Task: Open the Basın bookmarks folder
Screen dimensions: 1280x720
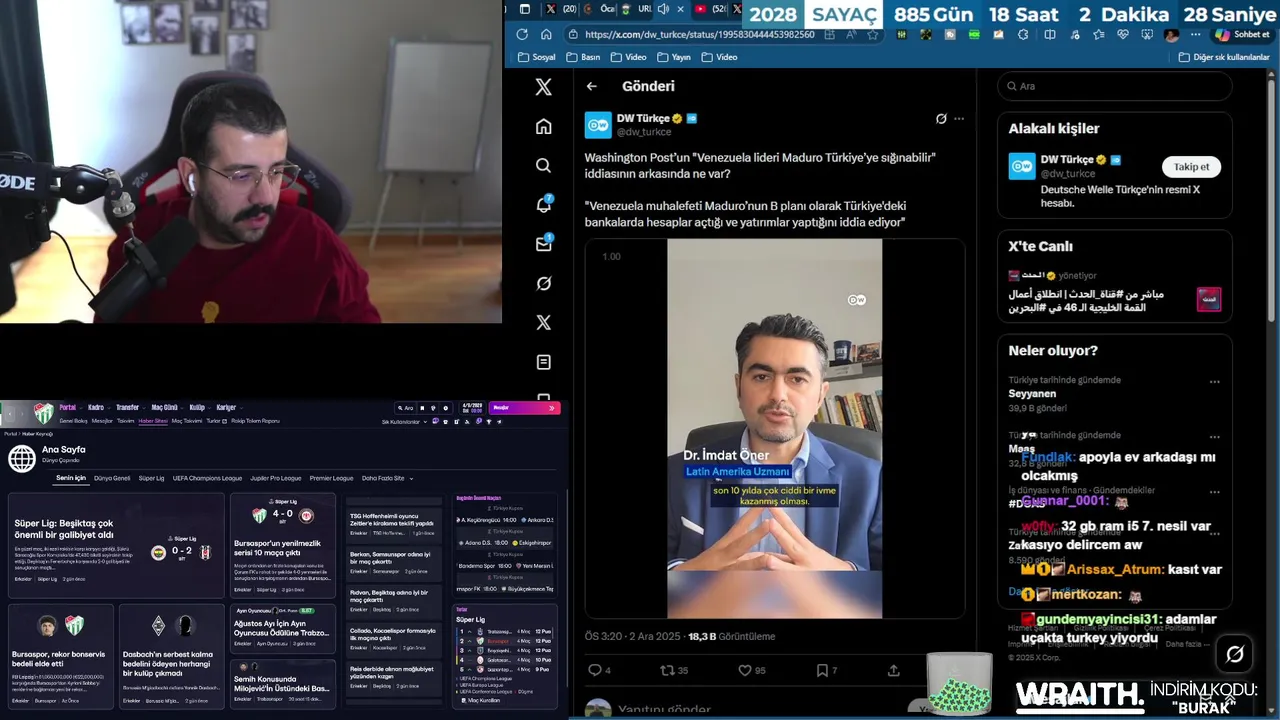Action: 583,57
